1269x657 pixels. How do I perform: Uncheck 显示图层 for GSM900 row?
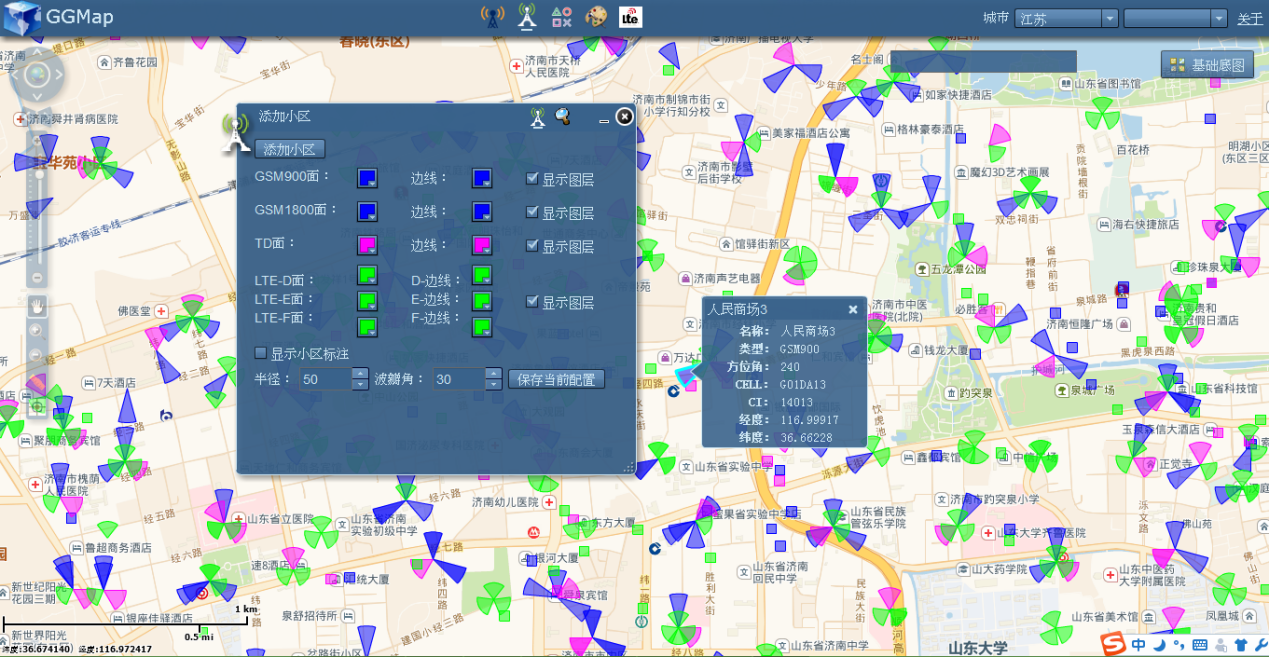point(533,179)
